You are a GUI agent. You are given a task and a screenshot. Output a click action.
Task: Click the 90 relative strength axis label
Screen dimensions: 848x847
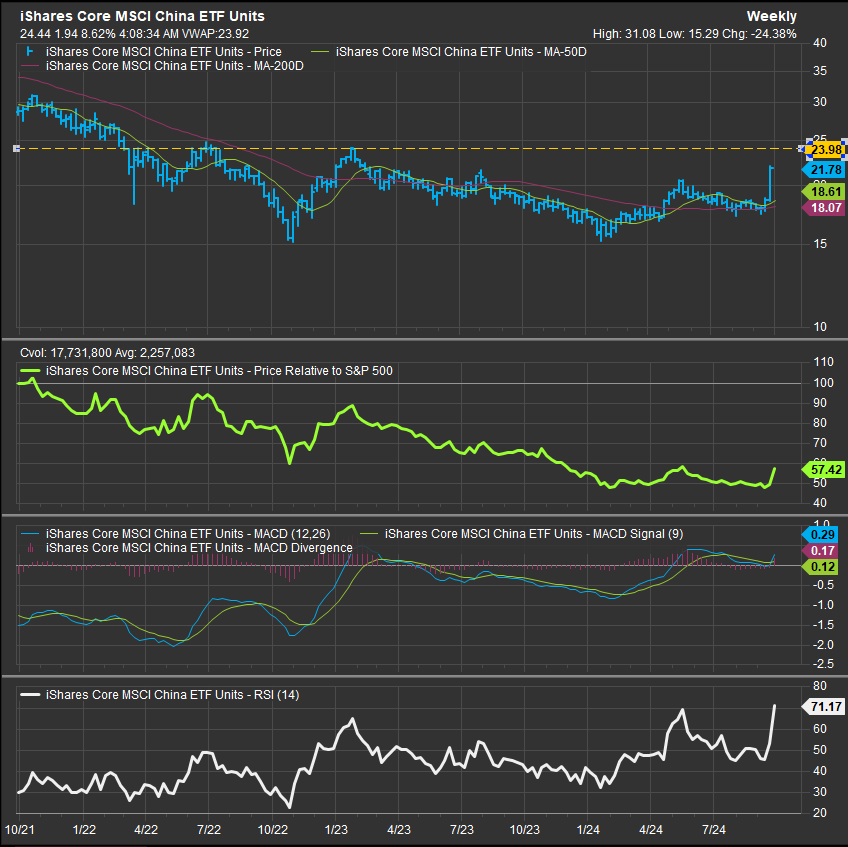(x=820, y=403)
